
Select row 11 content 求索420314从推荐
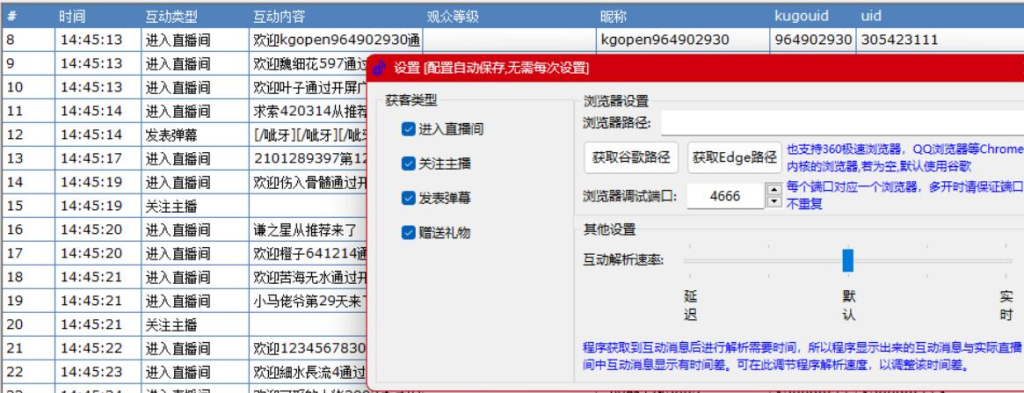308,111
